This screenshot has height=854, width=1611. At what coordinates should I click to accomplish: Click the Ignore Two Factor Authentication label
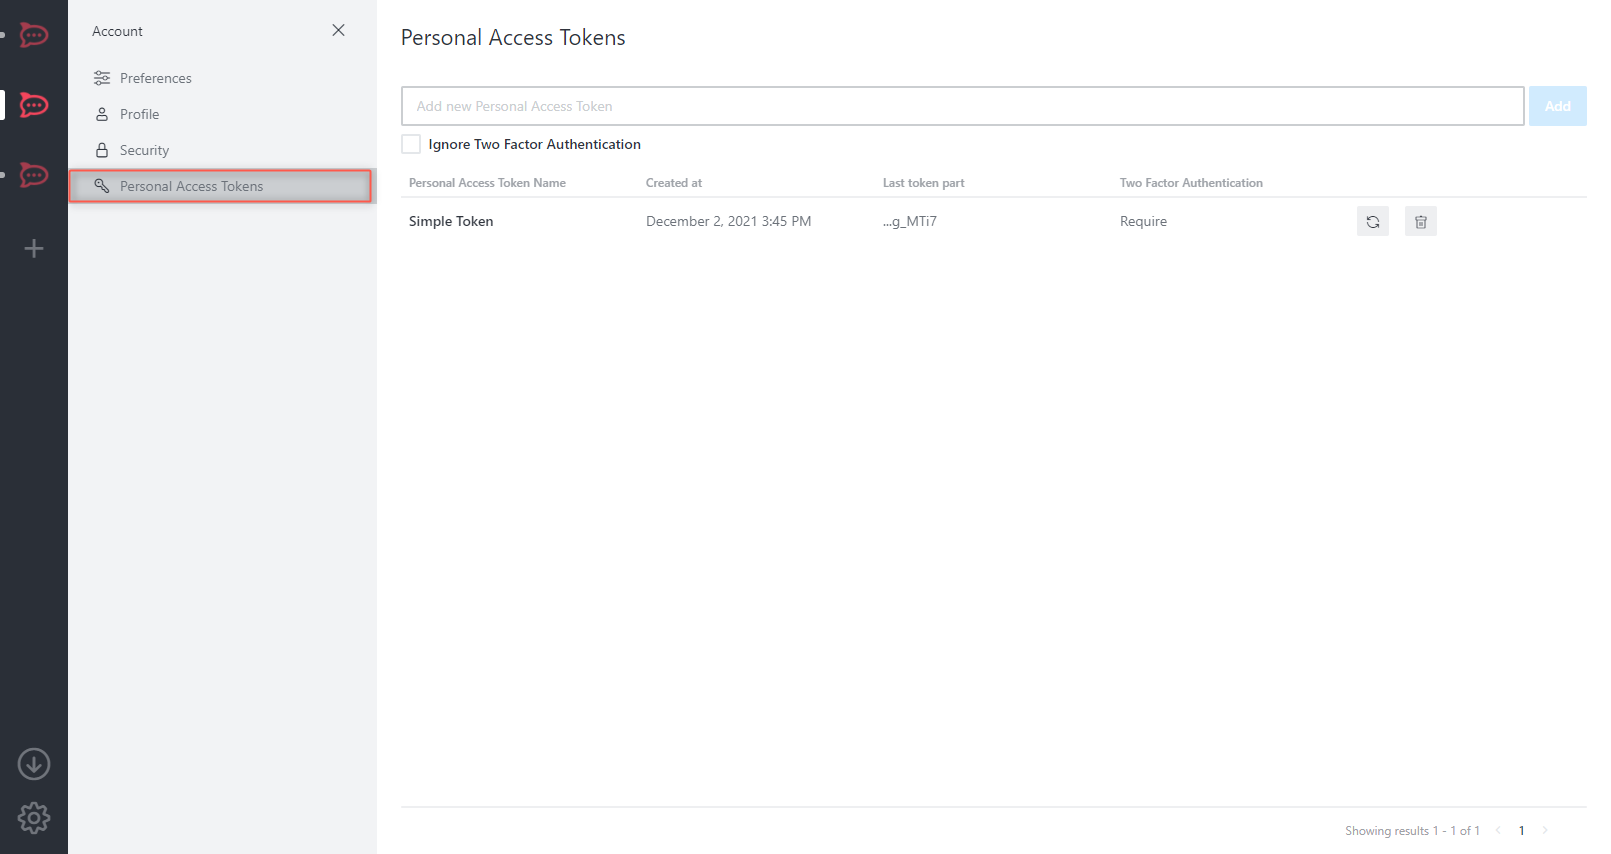pos(535,144)
